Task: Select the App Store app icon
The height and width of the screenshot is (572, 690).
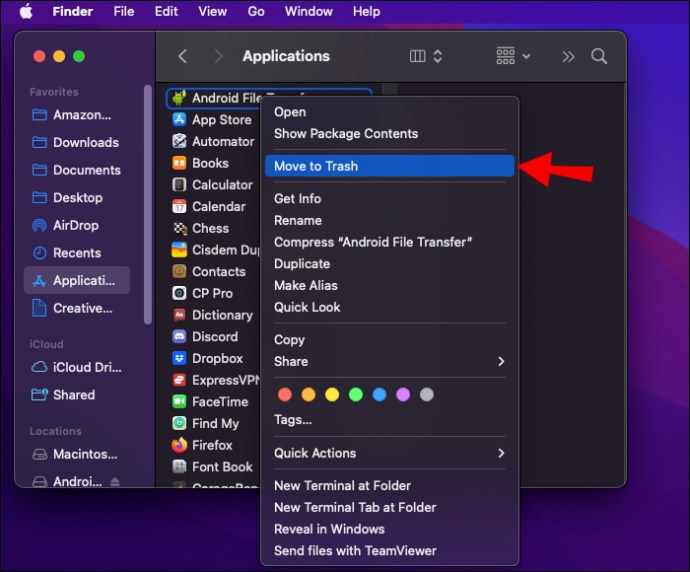Action: [x=179, y=119]
